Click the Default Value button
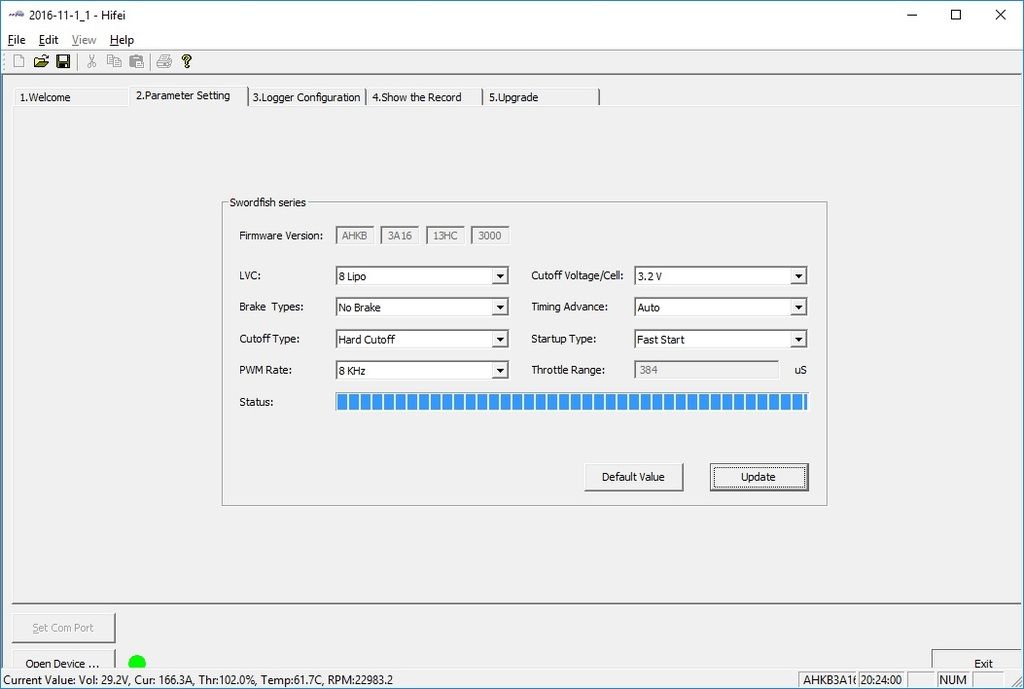The image size is (1024, 689). pyautogui.click(x=633, y=477)
